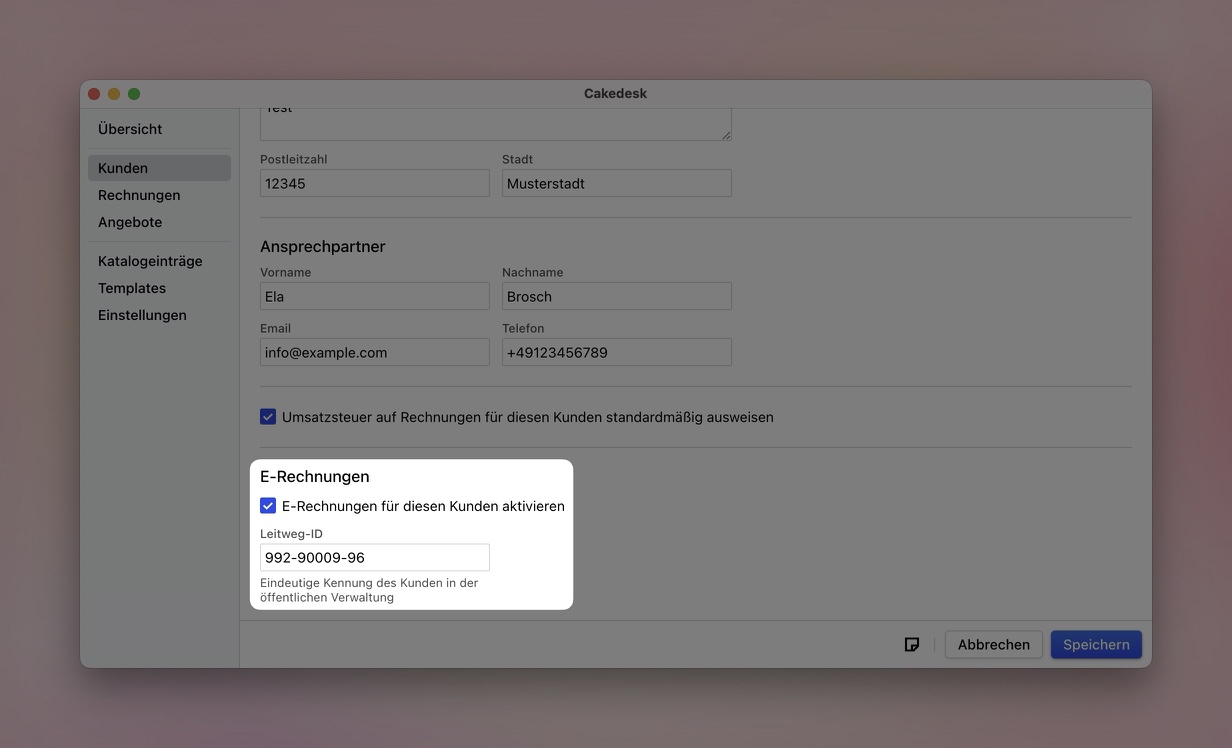This screenshot has width=1232, height=748.
Task: Open Einstellungen
Action: pyautogui.click(x=142, y=314)
